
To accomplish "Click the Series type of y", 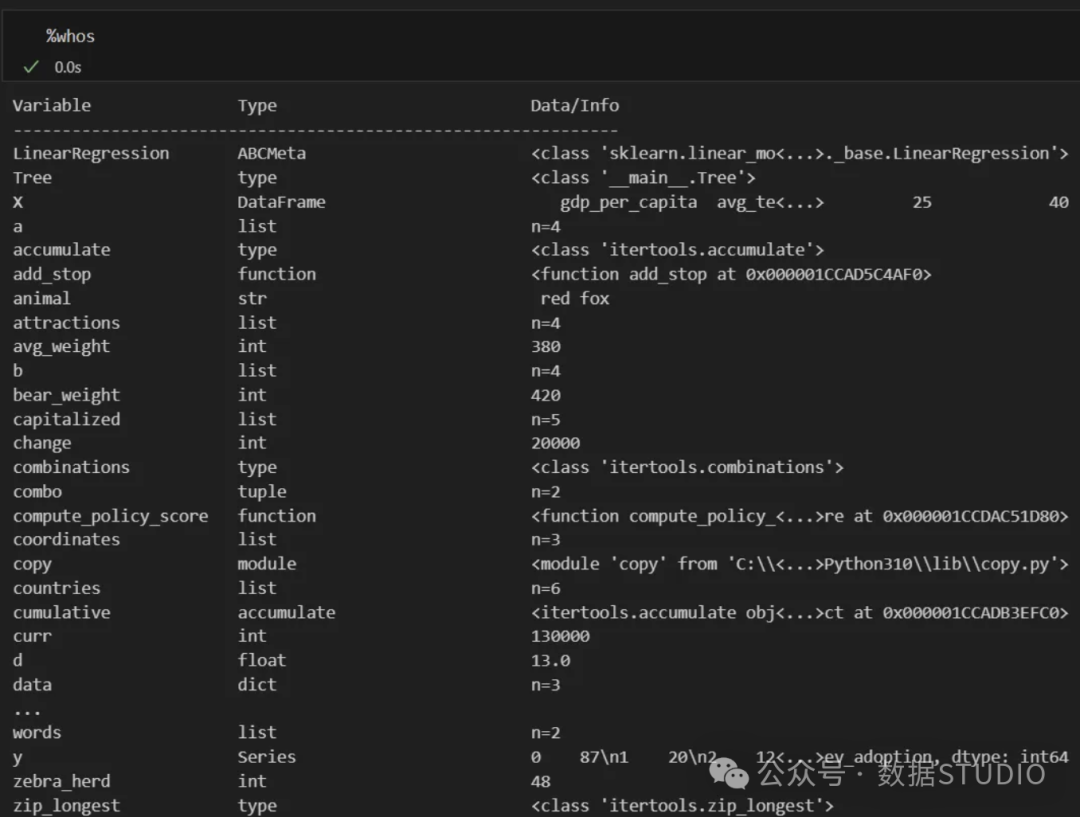I will [267, 757].
